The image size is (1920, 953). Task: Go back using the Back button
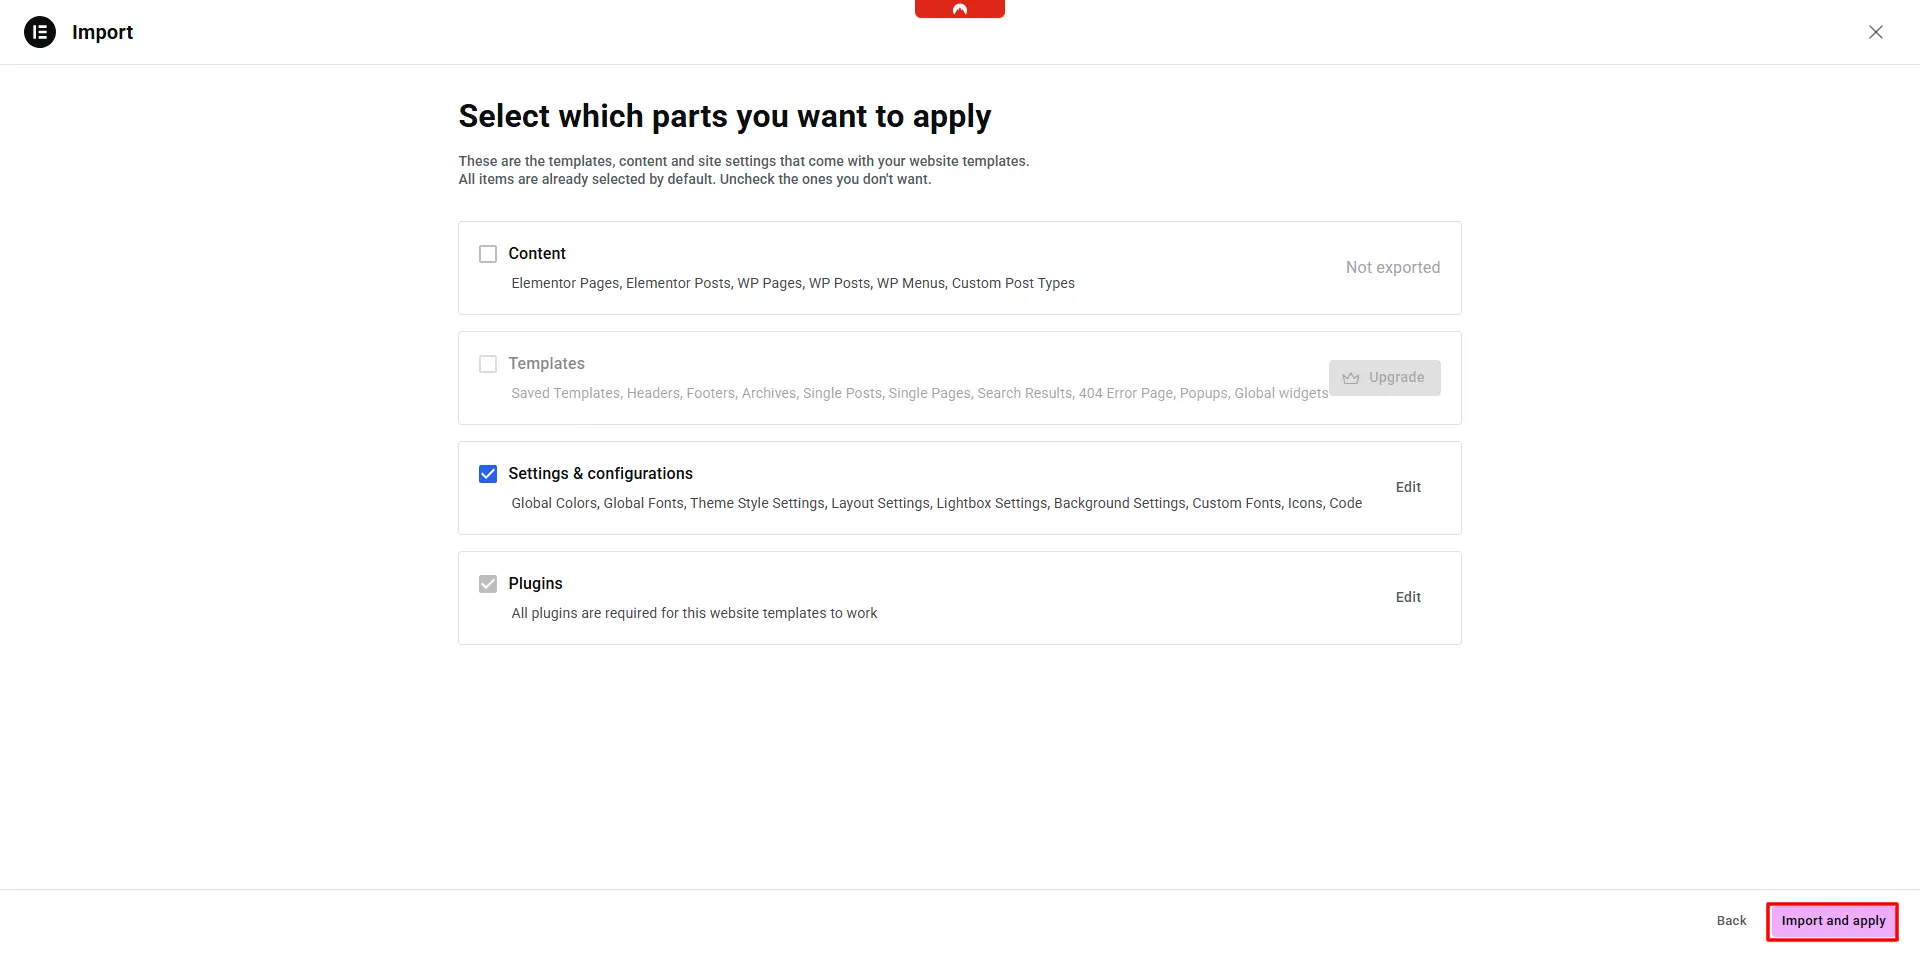(x=1731, y=921)
